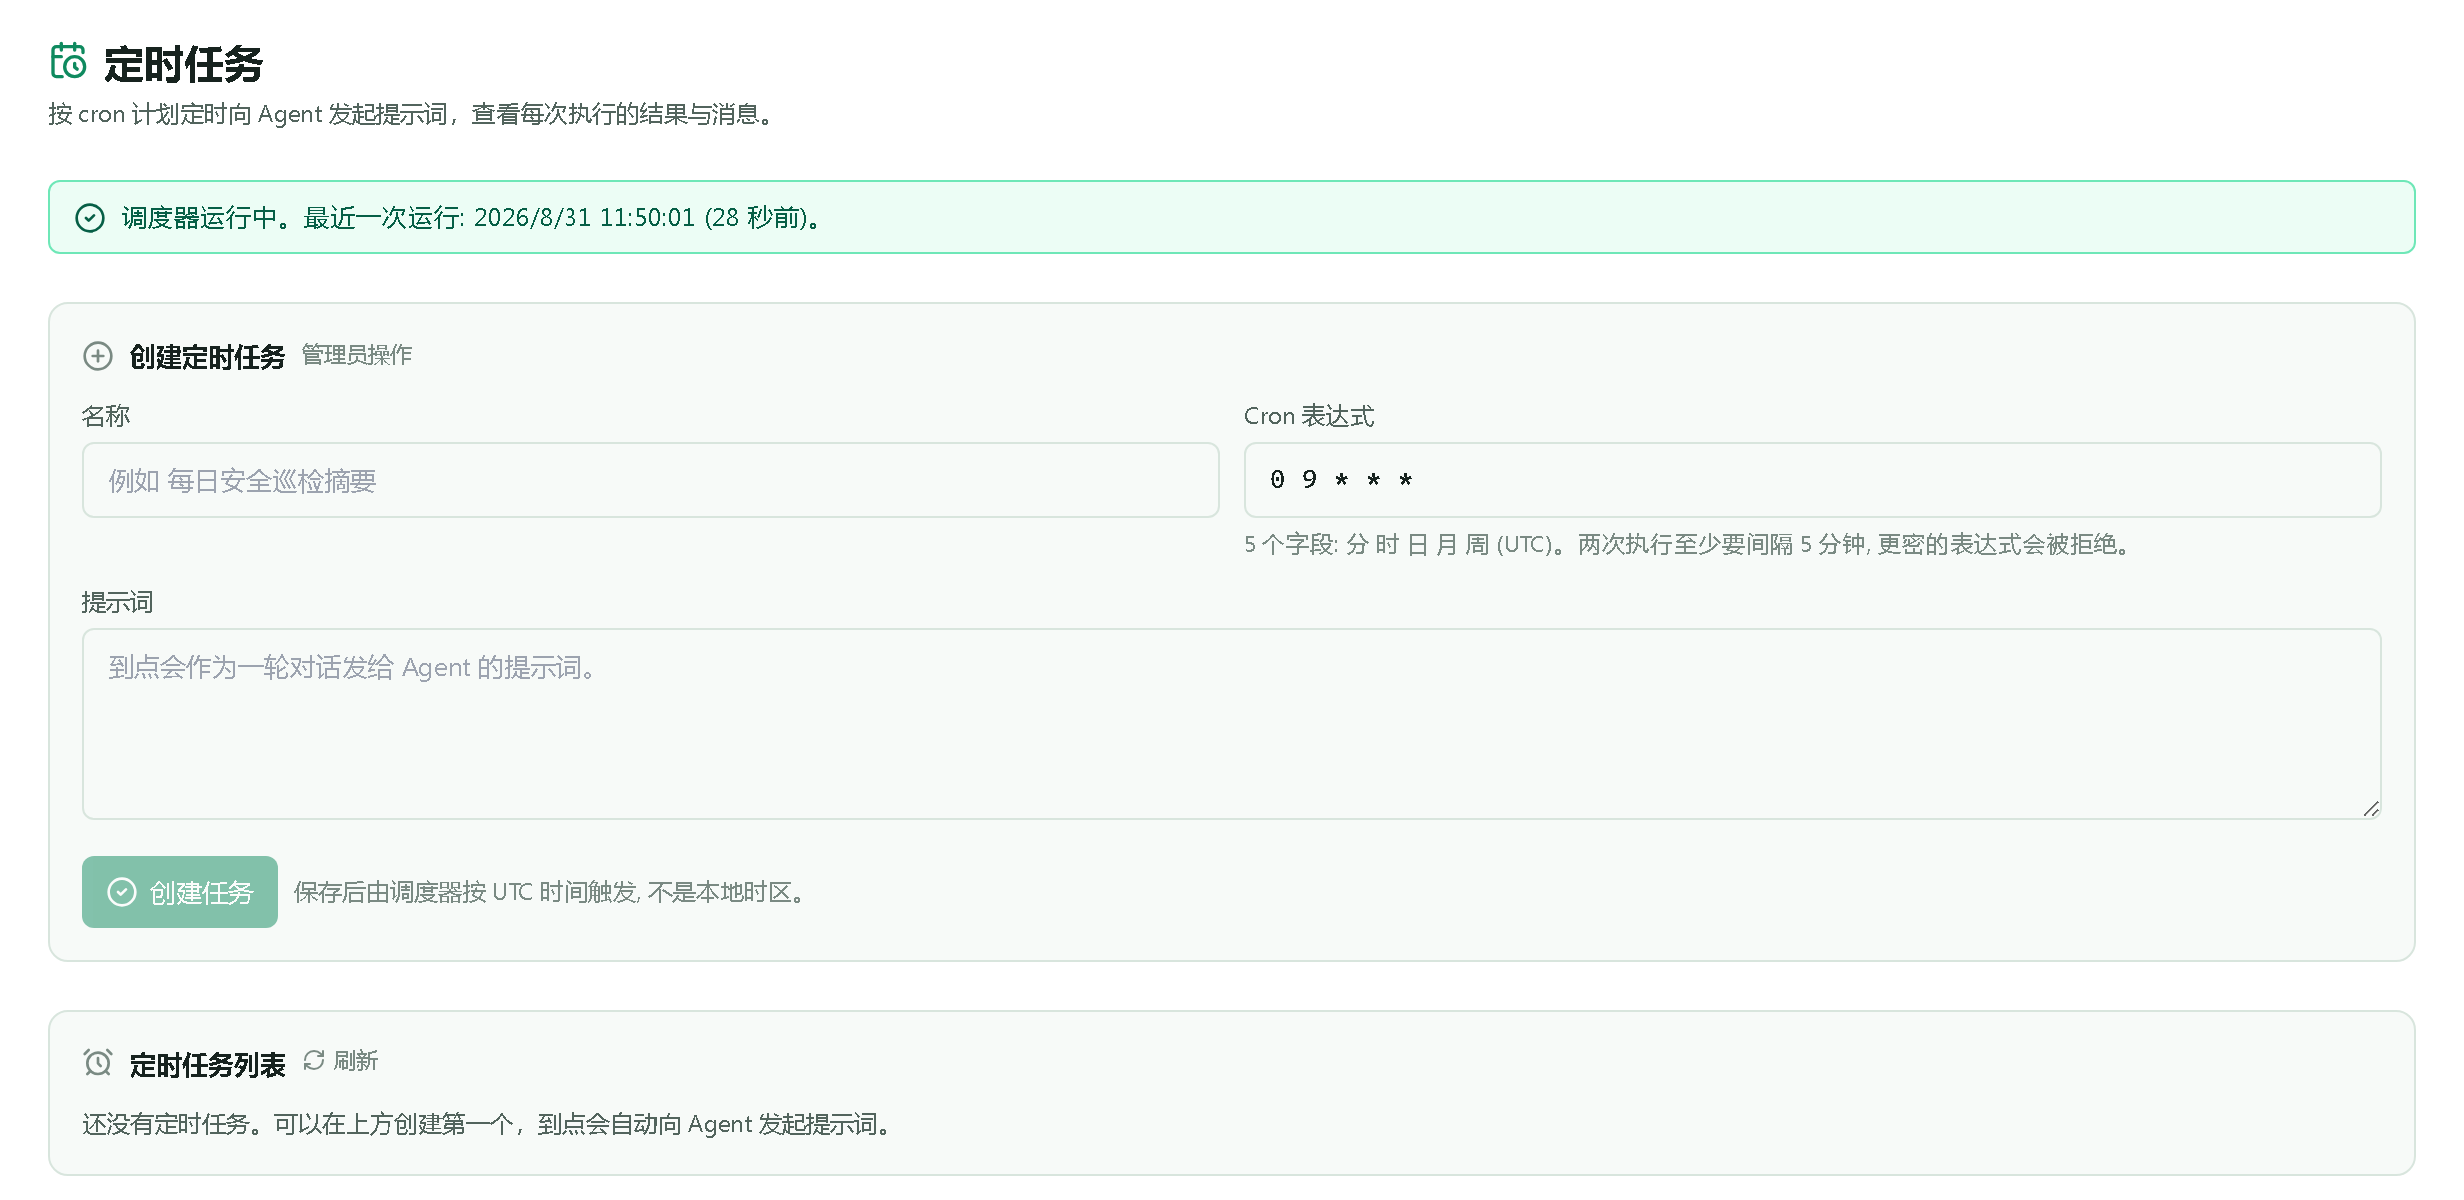Click the alarm clock icon beside 定时任务列表
Screen dimensions: 2464x1200
[x=98, y=1063]
